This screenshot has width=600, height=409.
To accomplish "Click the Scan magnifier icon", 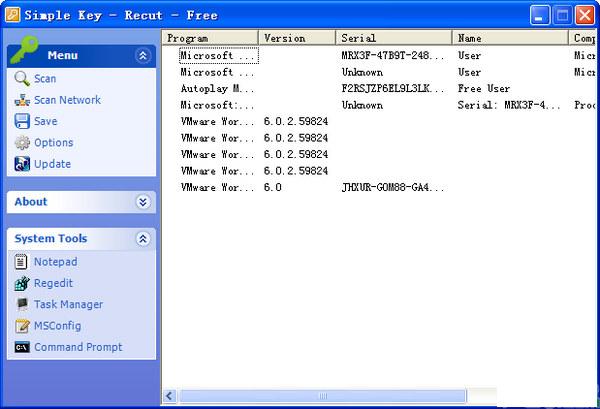I will pos(22,79).
